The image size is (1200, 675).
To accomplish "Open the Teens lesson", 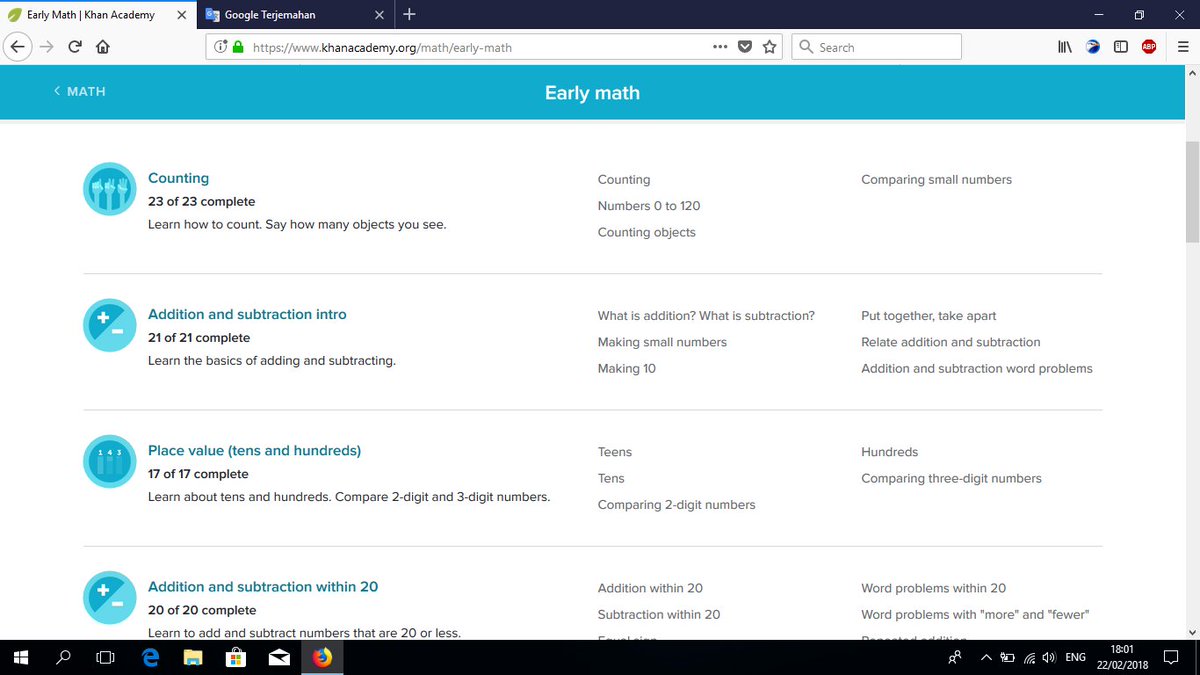I will tap(615, 452).
